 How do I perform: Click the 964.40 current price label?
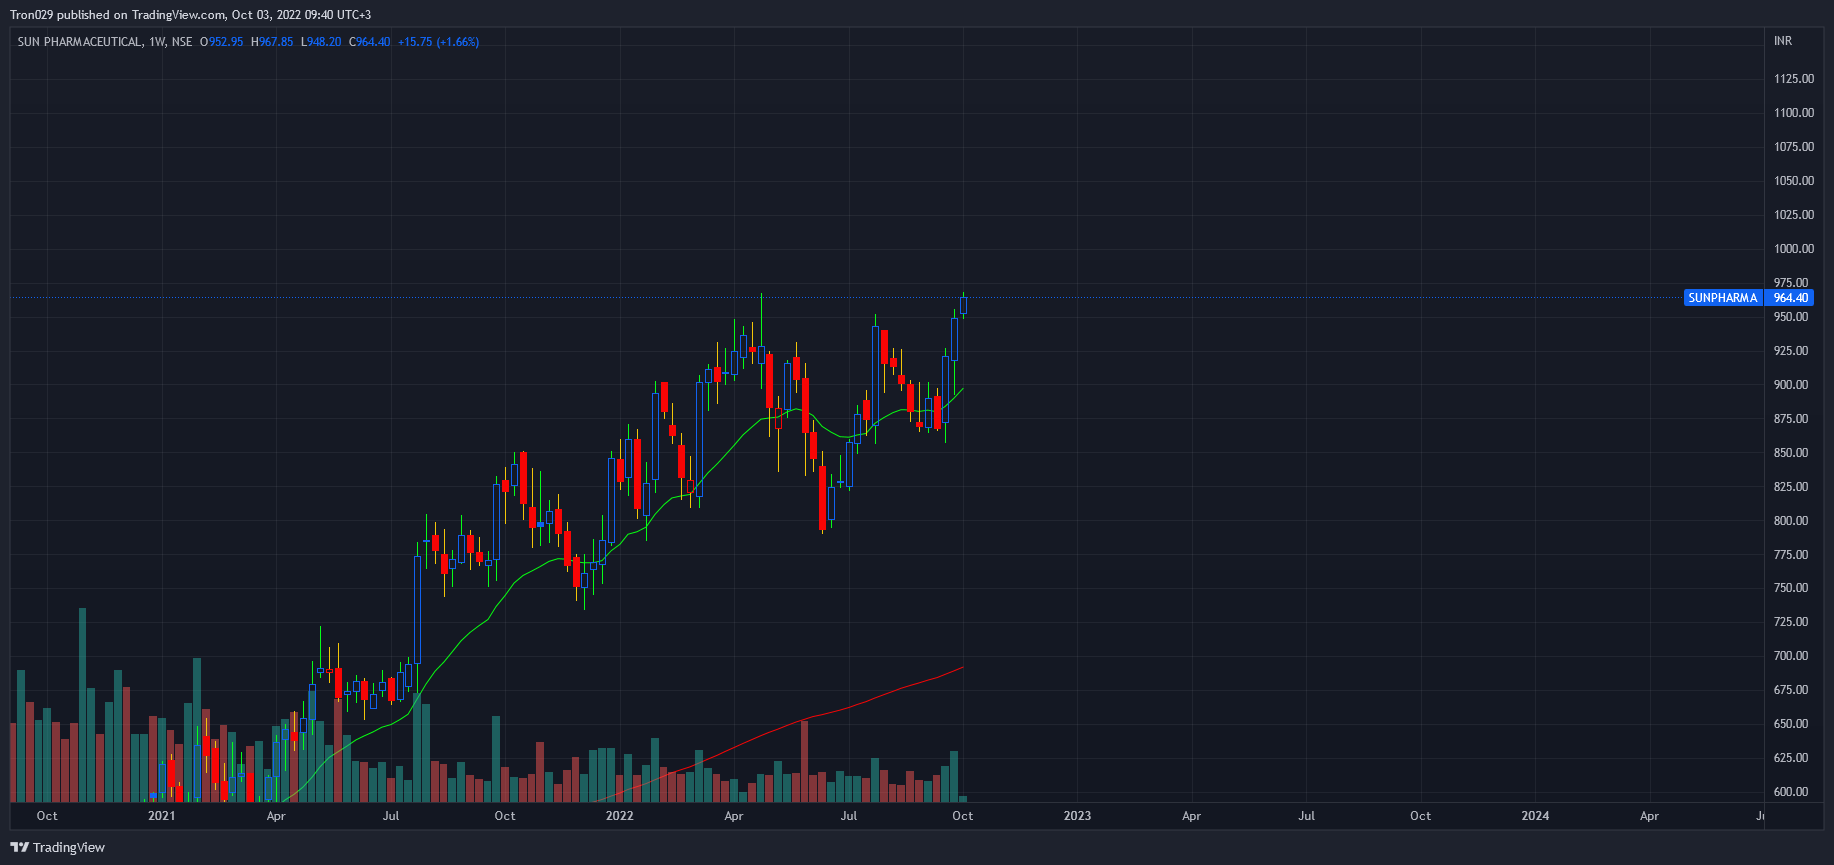(1790, 298)
